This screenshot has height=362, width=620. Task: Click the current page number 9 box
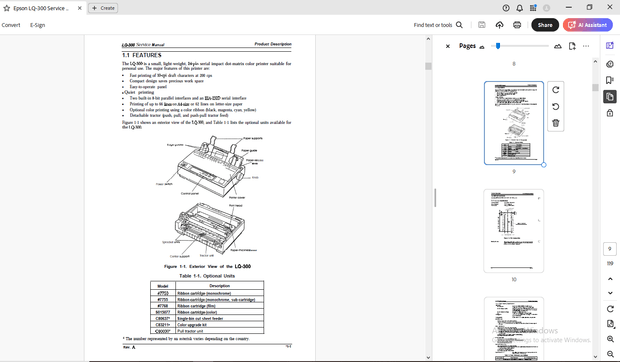point(610,249)
